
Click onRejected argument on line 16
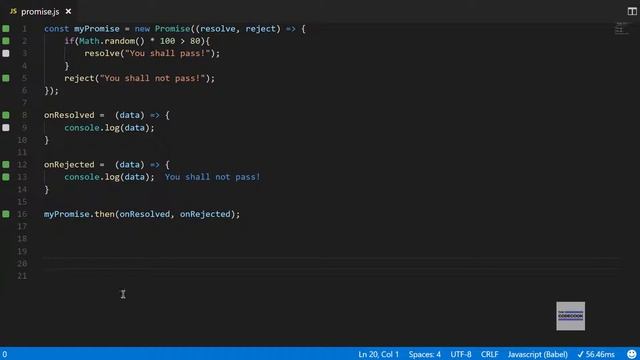click(205, 214)
